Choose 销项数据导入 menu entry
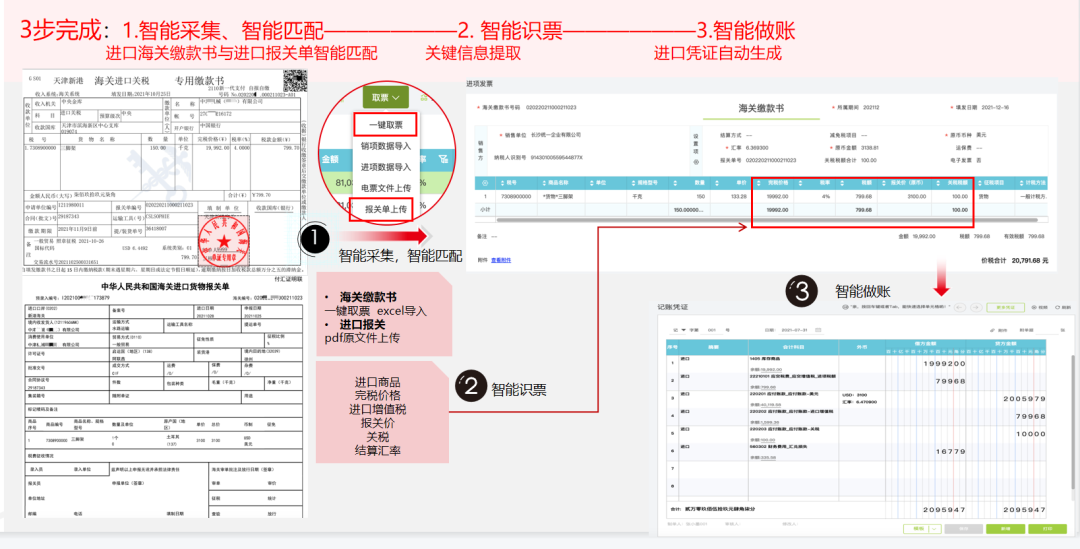Viewport: 1080px width, 549px height. (x=386, y=147)
